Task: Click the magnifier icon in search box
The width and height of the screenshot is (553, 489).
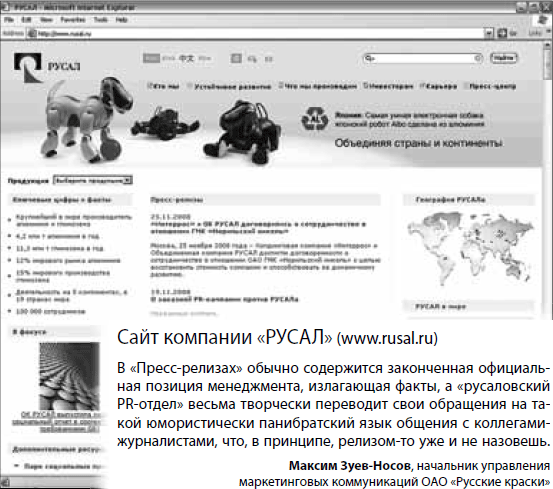Action: [x=369, y=58]
